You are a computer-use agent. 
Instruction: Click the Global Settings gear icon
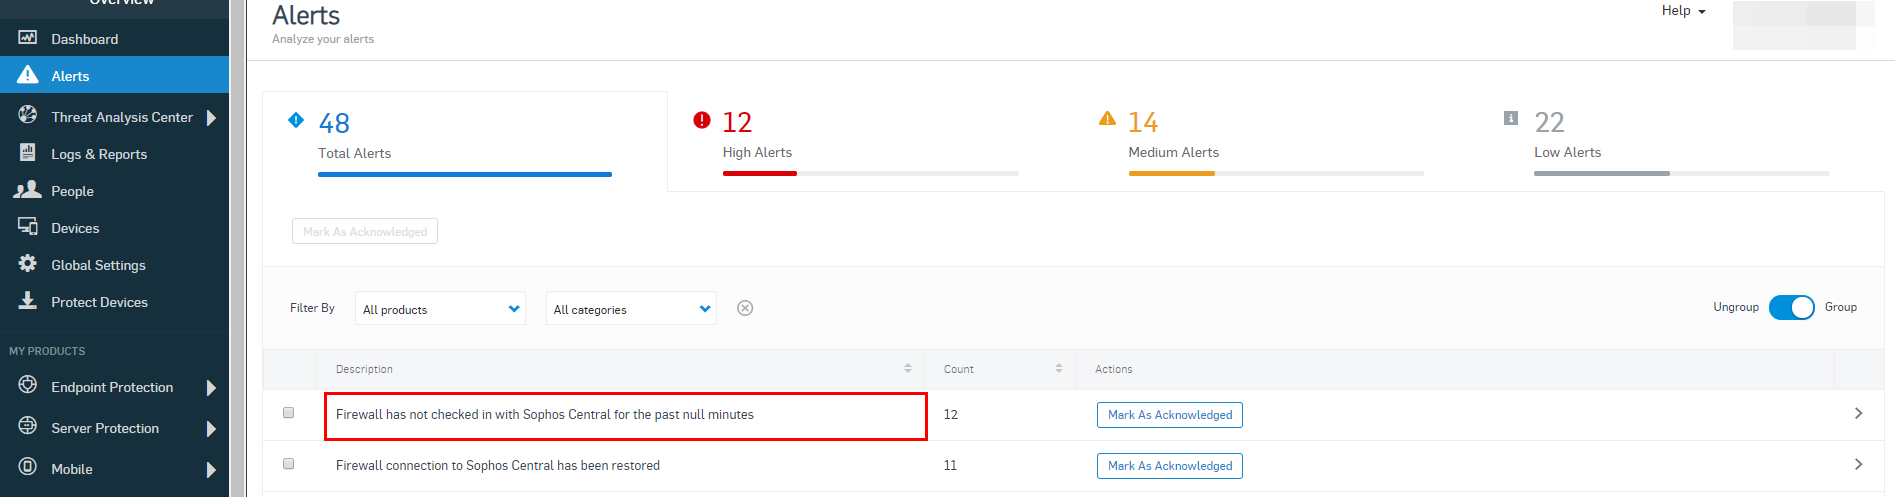tap(28, 264)
